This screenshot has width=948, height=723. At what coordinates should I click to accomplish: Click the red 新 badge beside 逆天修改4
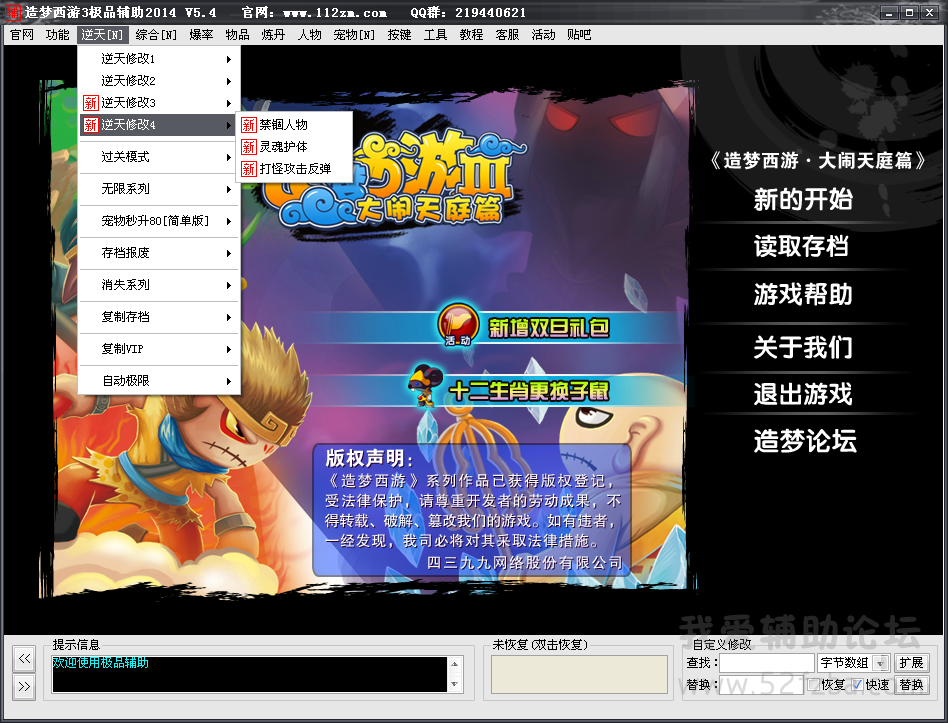(x=91, y=125)
